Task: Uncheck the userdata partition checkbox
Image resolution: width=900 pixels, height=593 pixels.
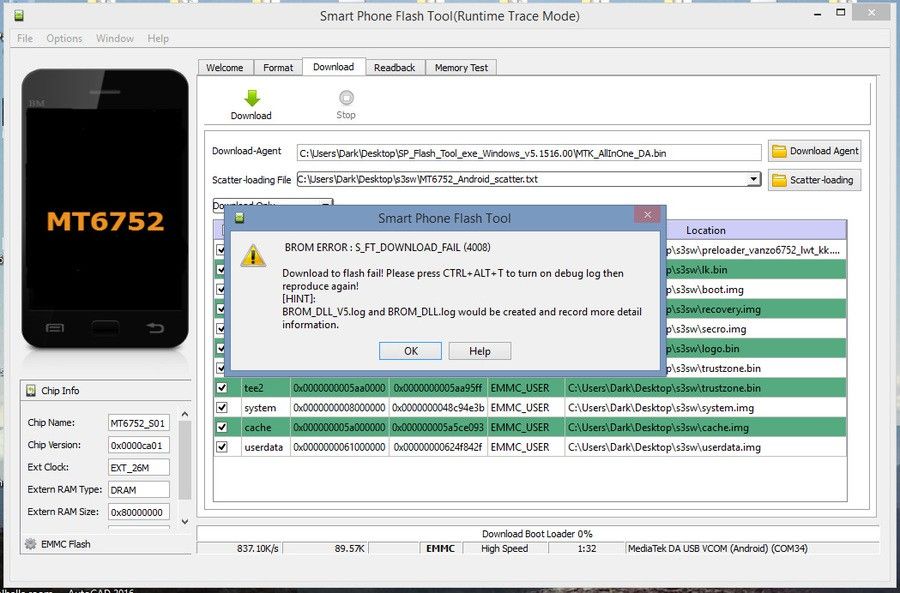Action: pyautogui.click(x=222, y=447)
